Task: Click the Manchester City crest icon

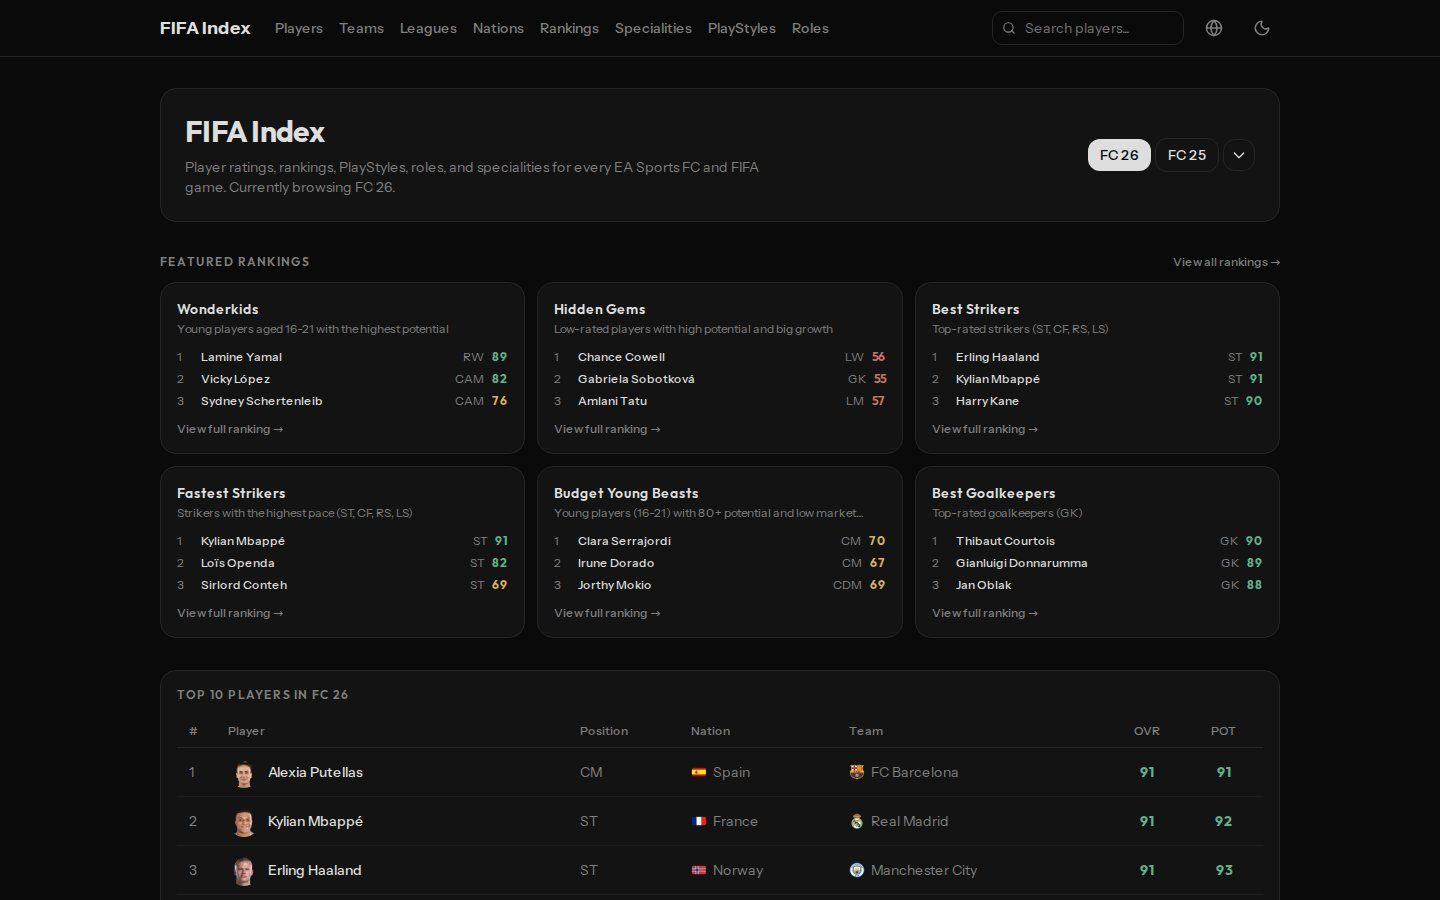Action: [857, 870]
